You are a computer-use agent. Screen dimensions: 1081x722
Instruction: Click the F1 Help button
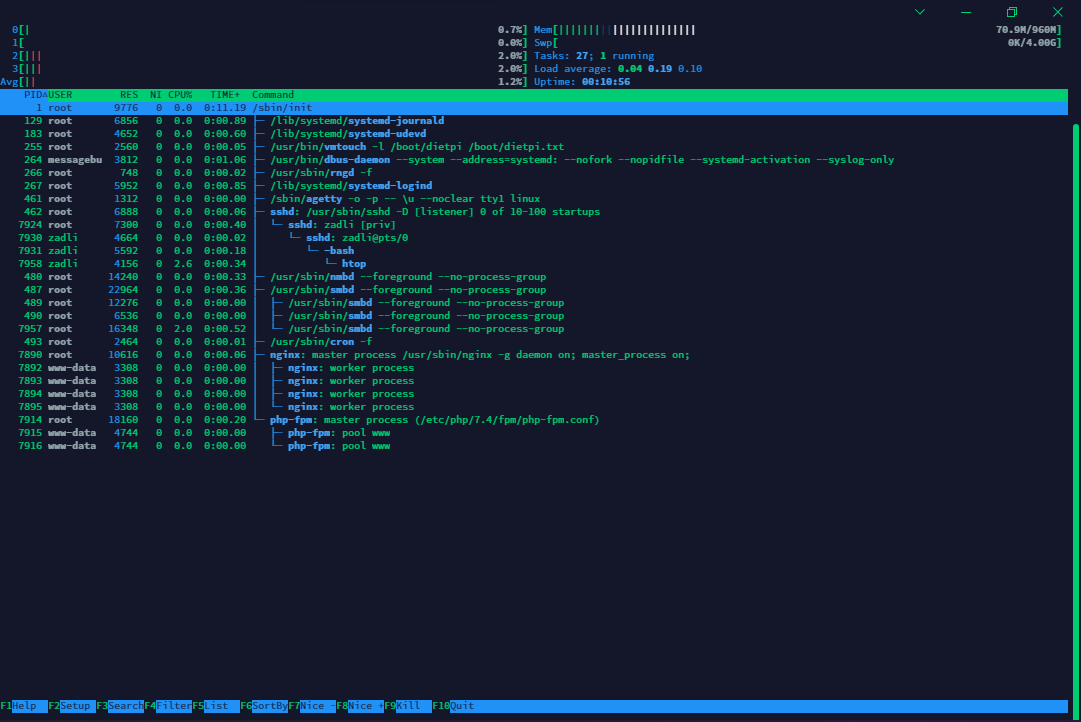click(x=24, y=705)
